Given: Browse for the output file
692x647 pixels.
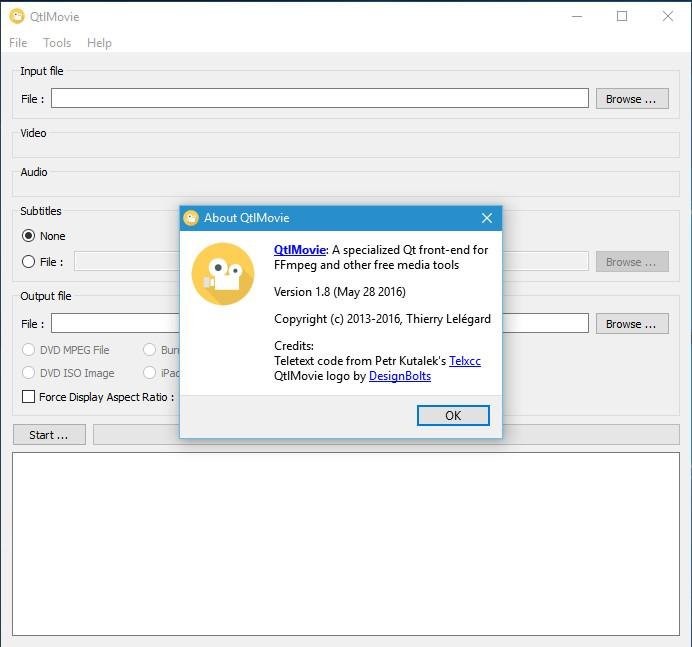Looking at the screenshot, I should pos(632,324).
